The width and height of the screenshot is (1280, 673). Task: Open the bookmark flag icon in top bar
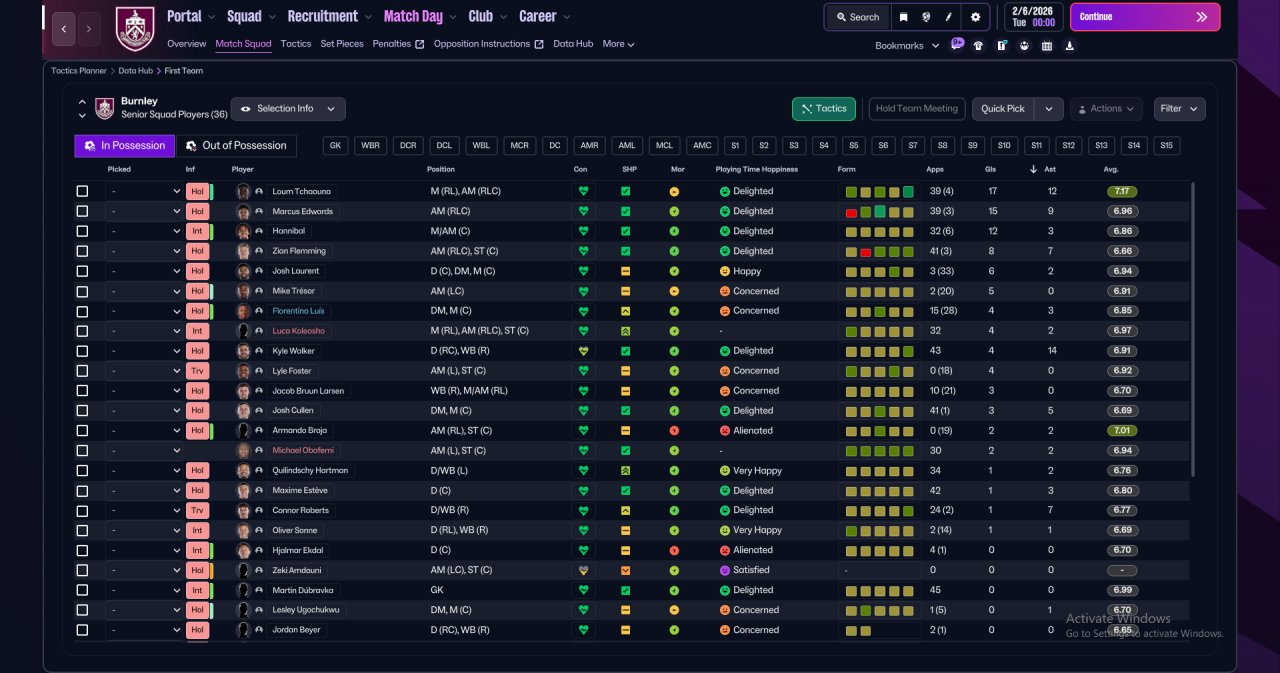click(904, 17)
